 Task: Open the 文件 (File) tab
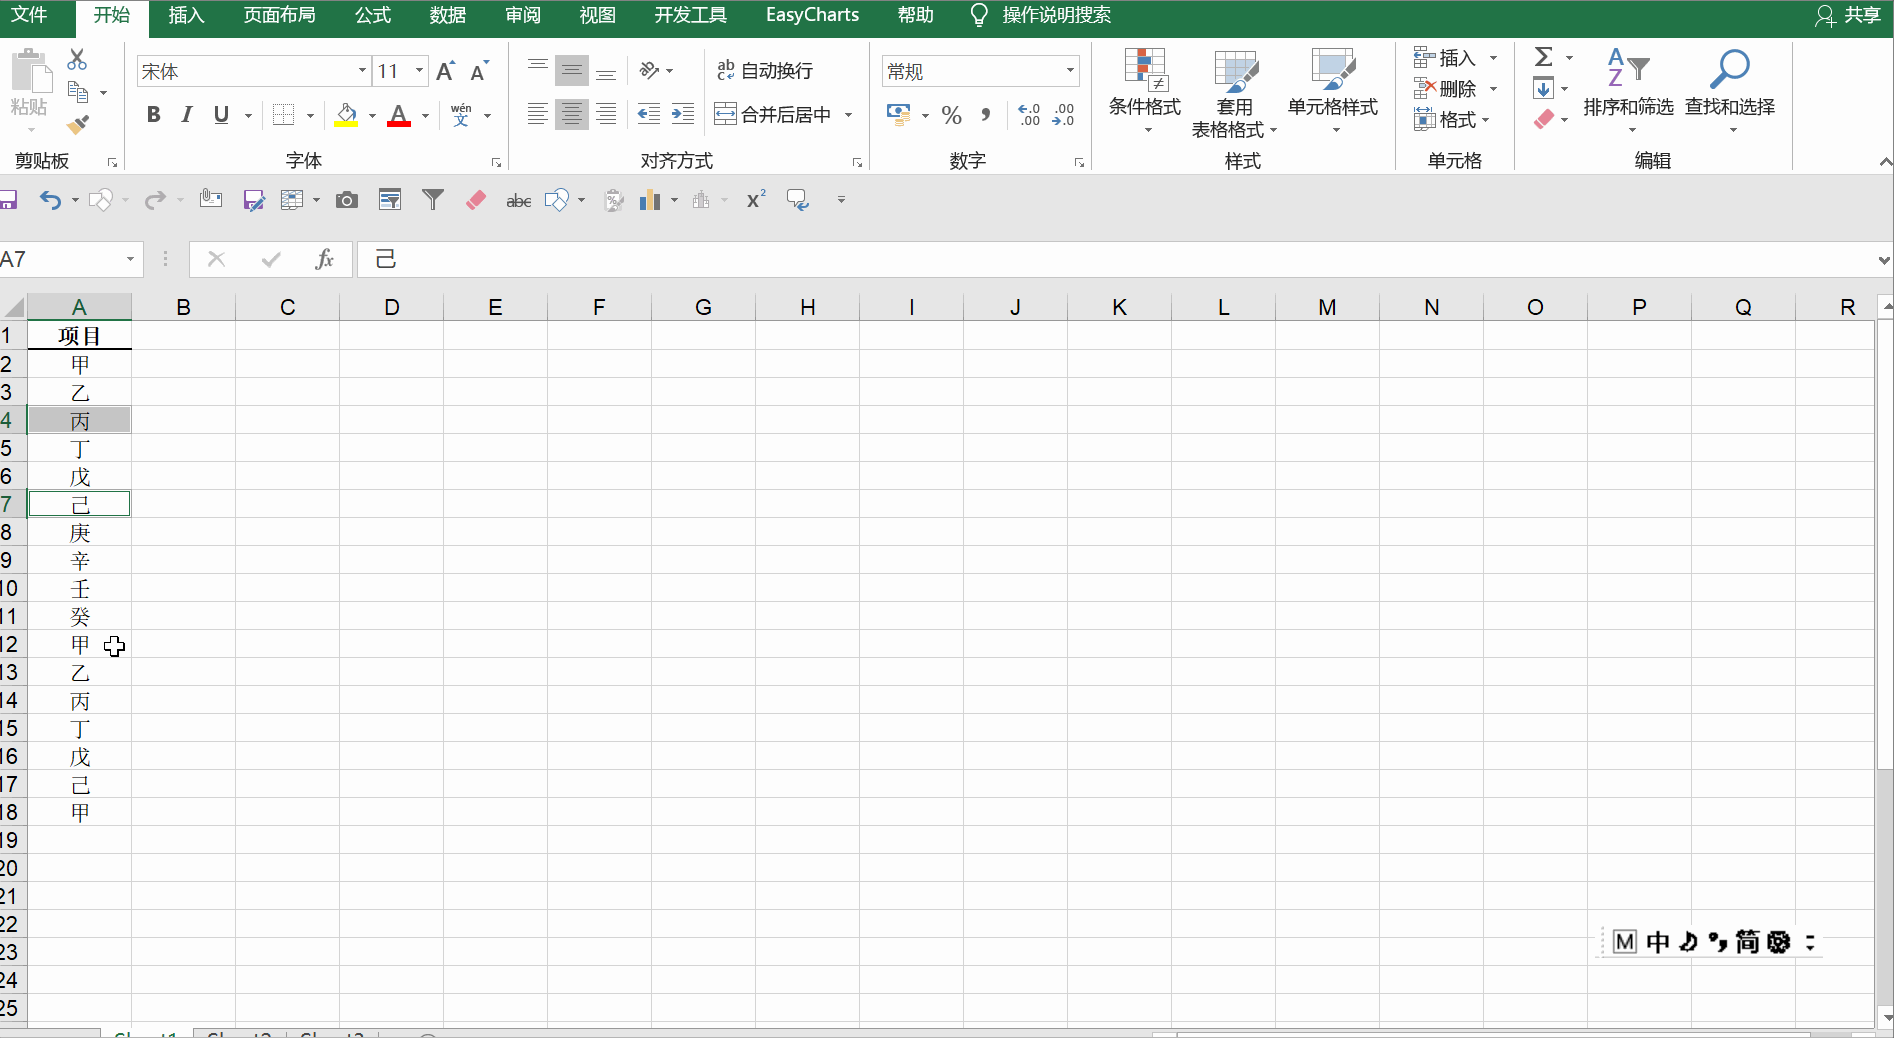tap(29, 15)
